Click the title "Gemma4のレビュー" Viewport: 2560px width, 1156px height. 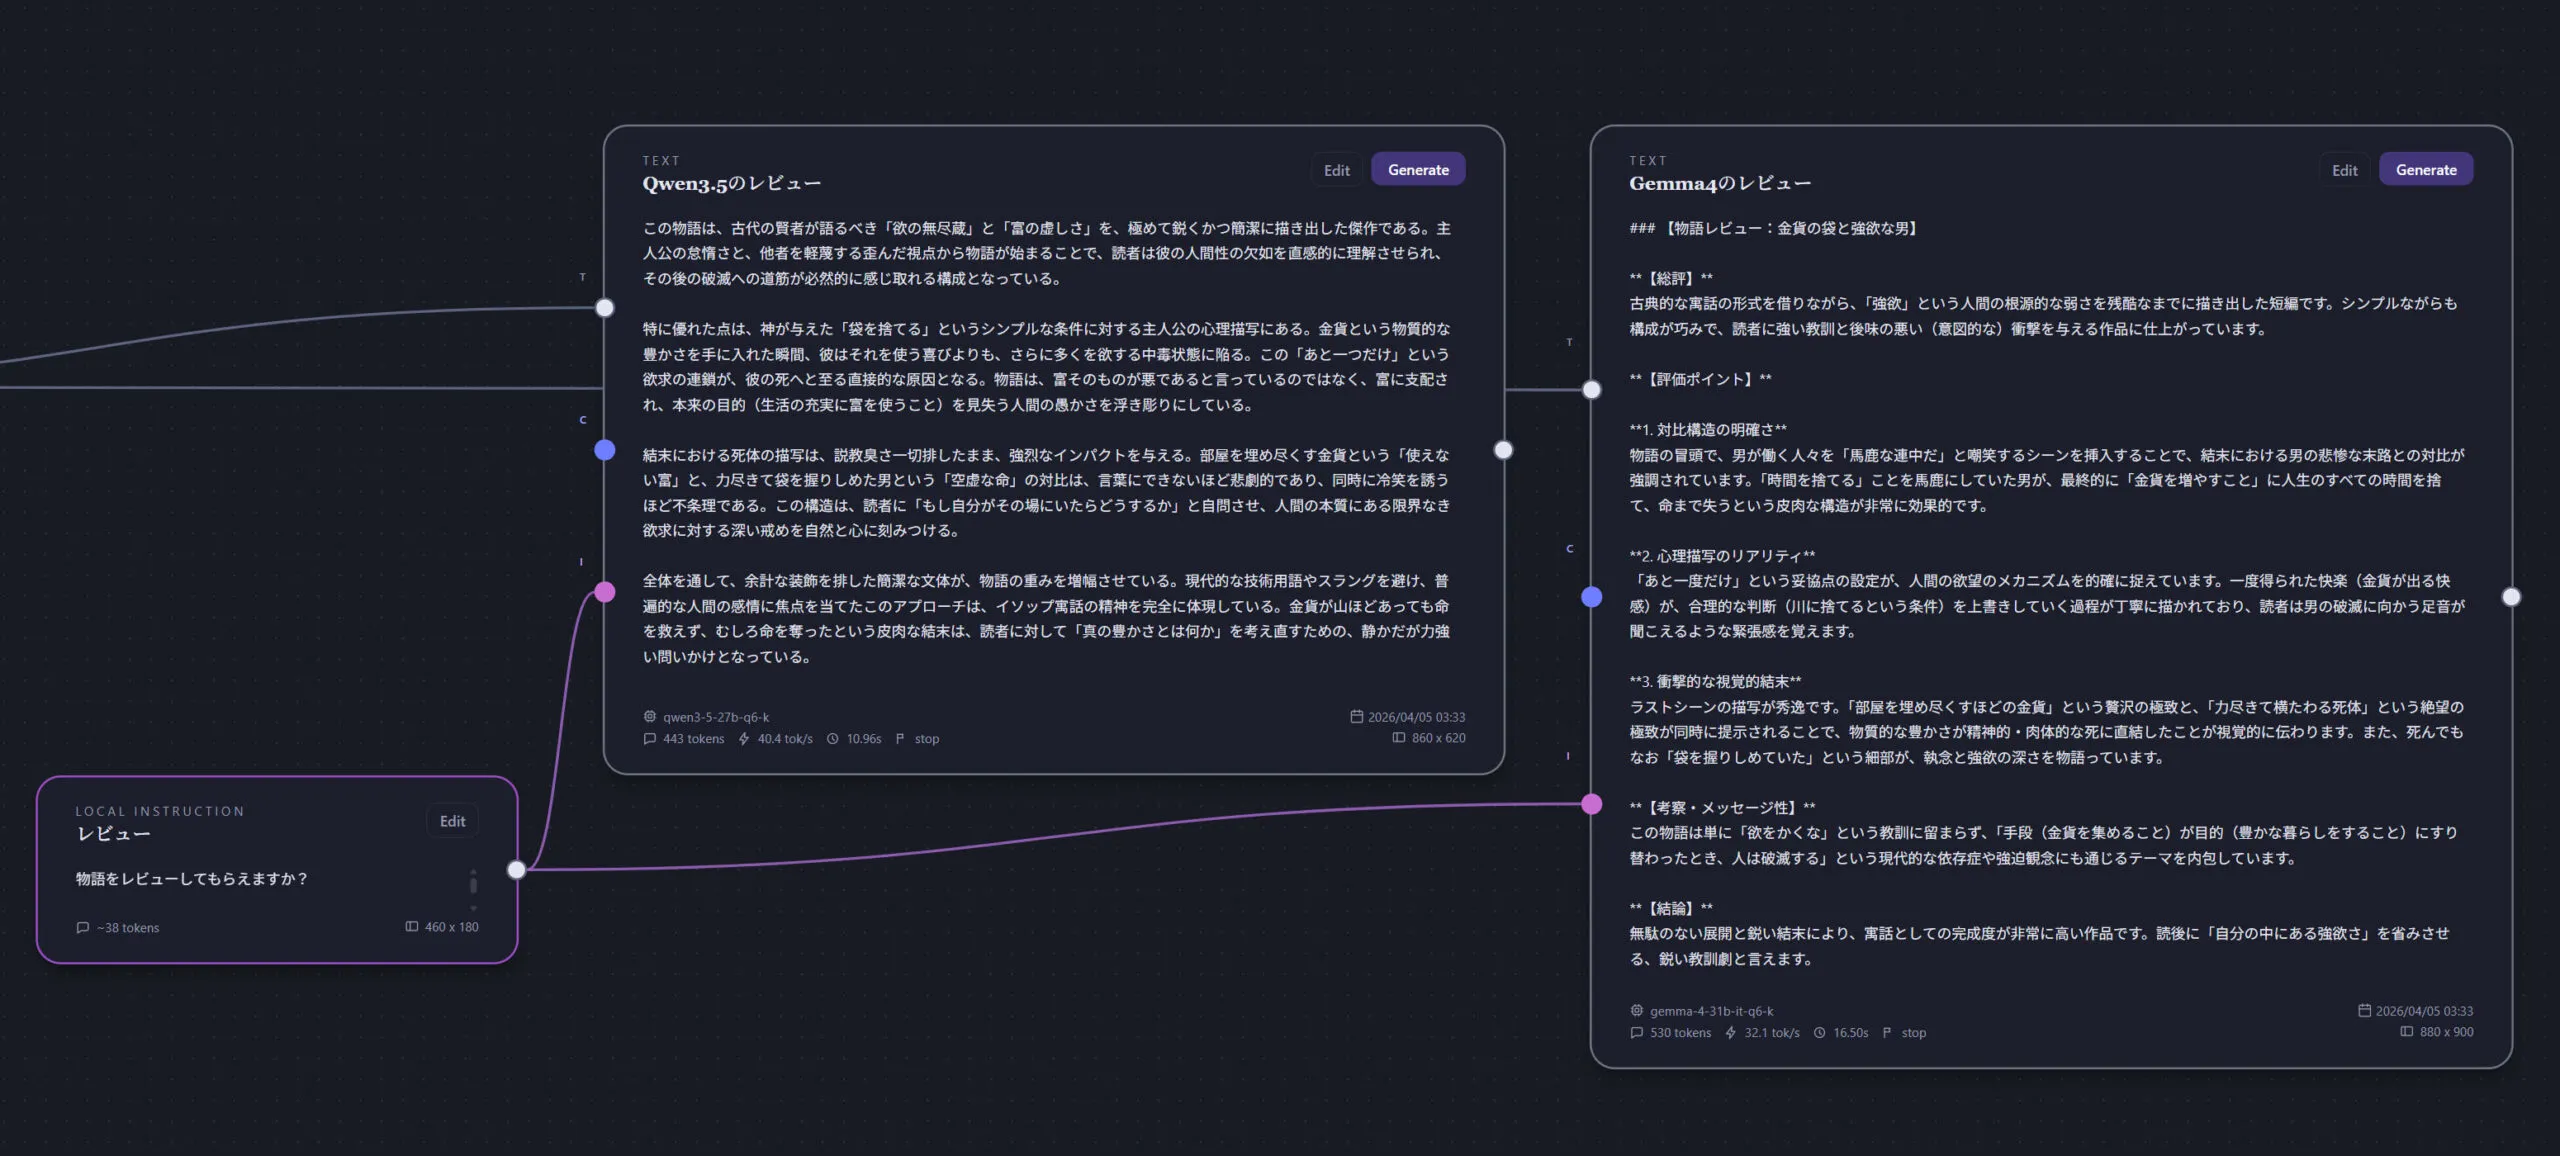[1720, 183]
